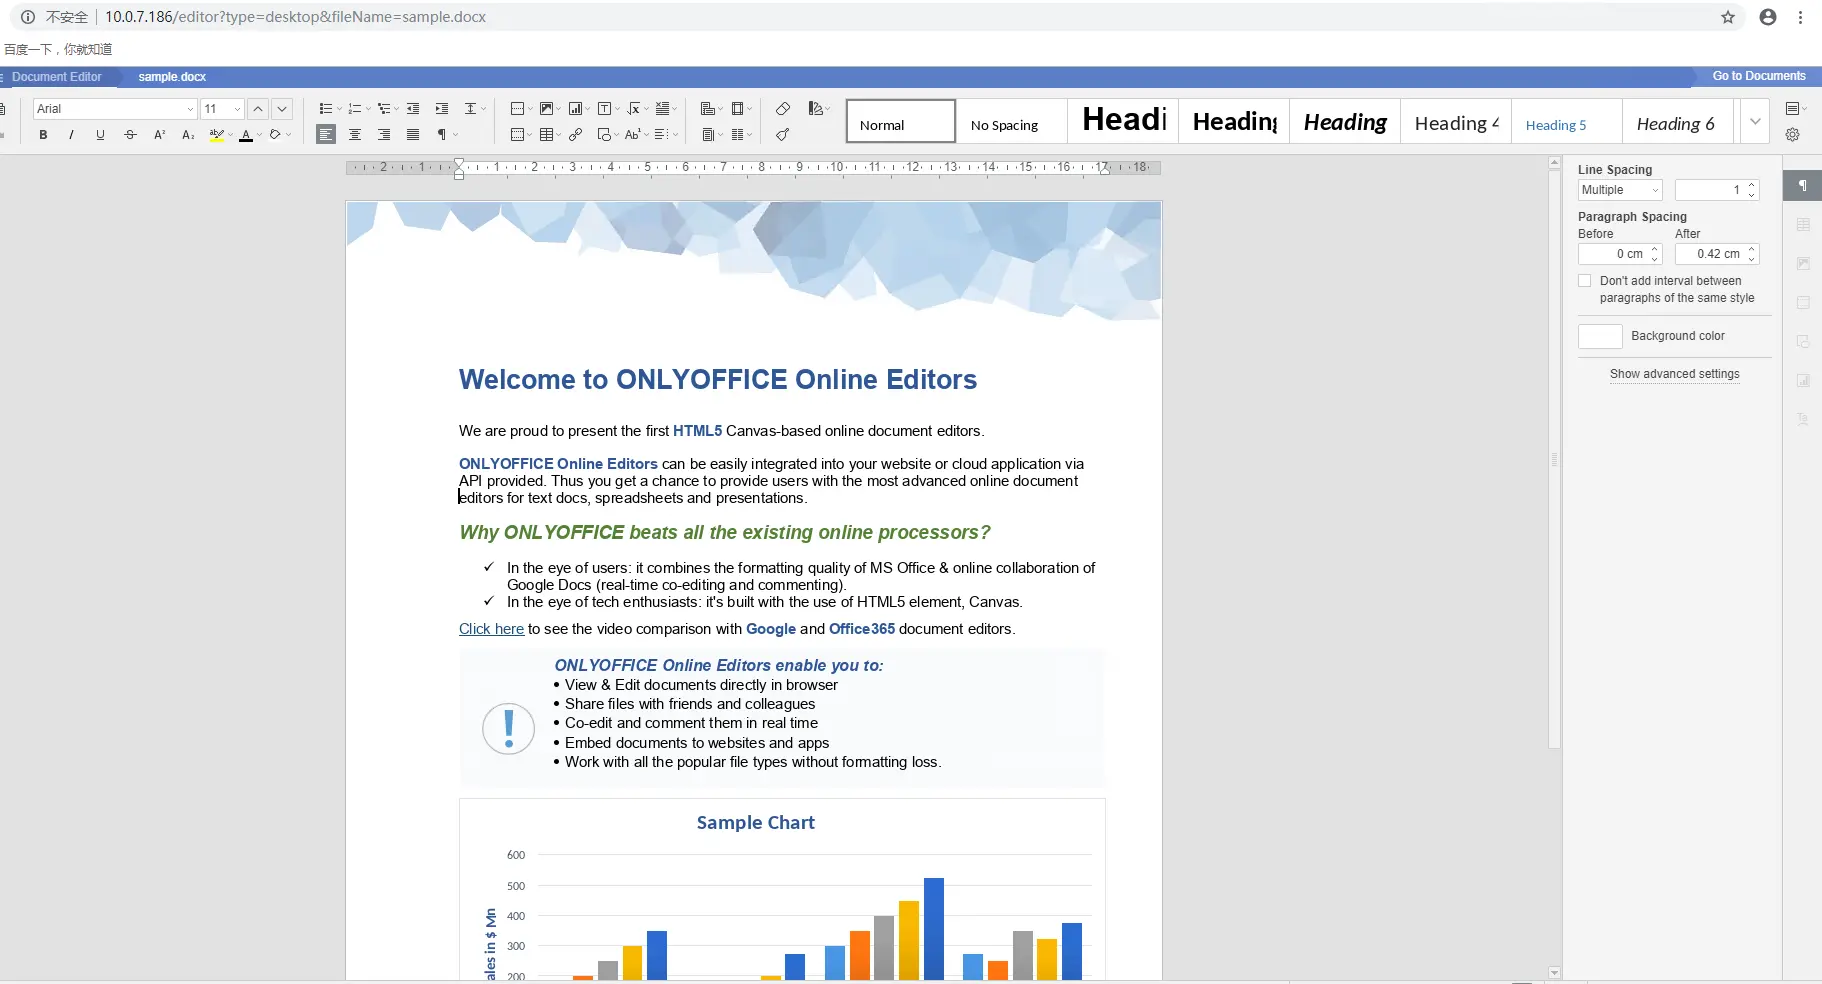Open Line Spacing type dropdown
1822x984 pixels.
[1620, 190]
